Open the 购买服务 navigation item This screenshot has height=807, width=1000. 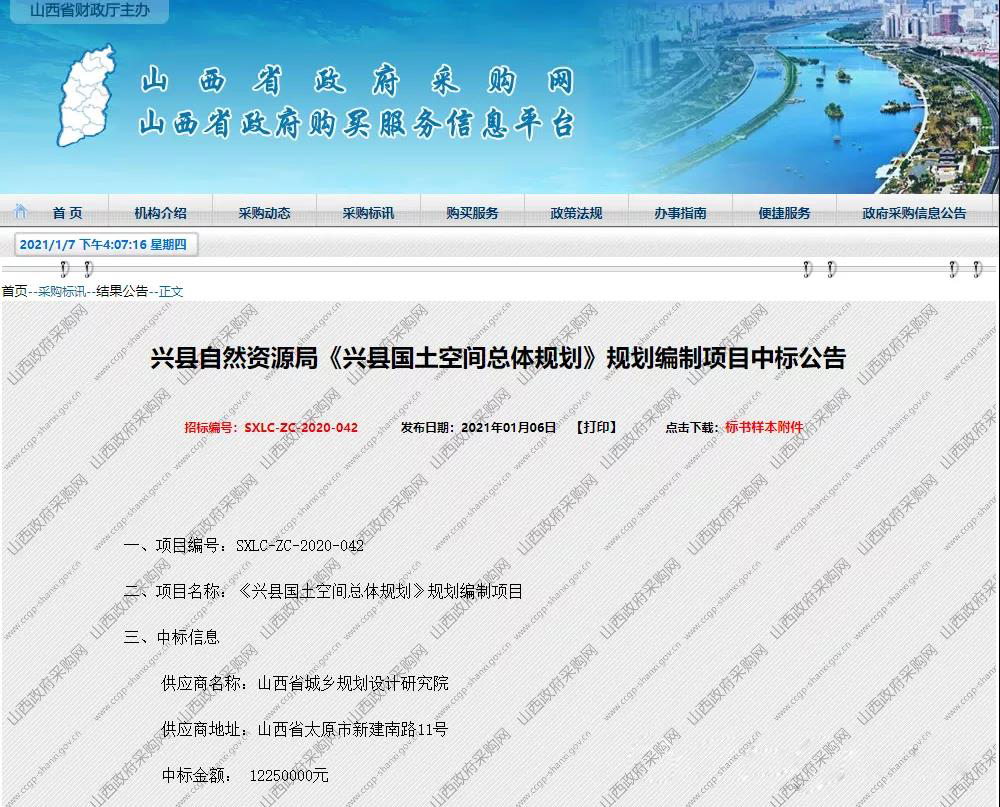click(x=472, y=213)
